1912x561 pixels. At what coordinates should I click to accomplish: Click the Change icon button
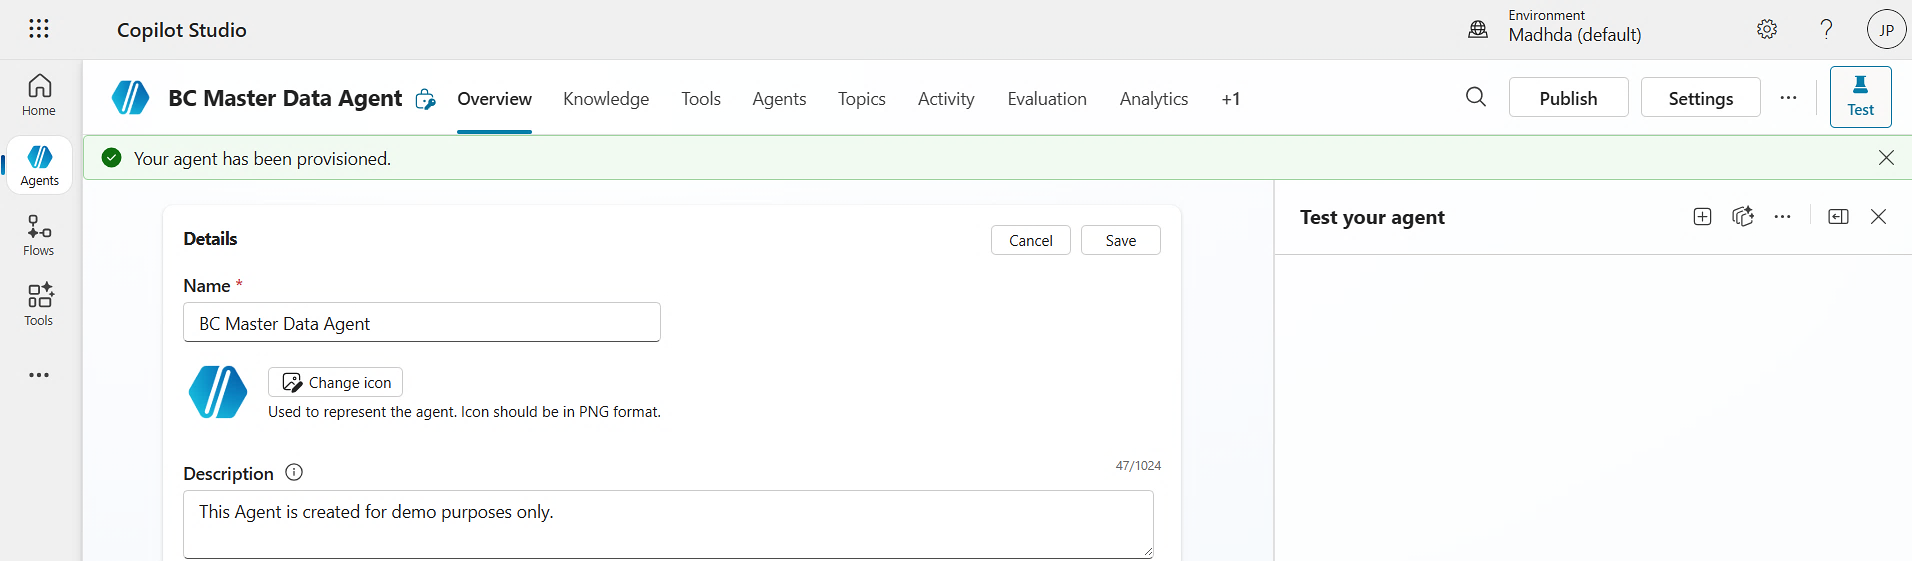click(335, 382)
